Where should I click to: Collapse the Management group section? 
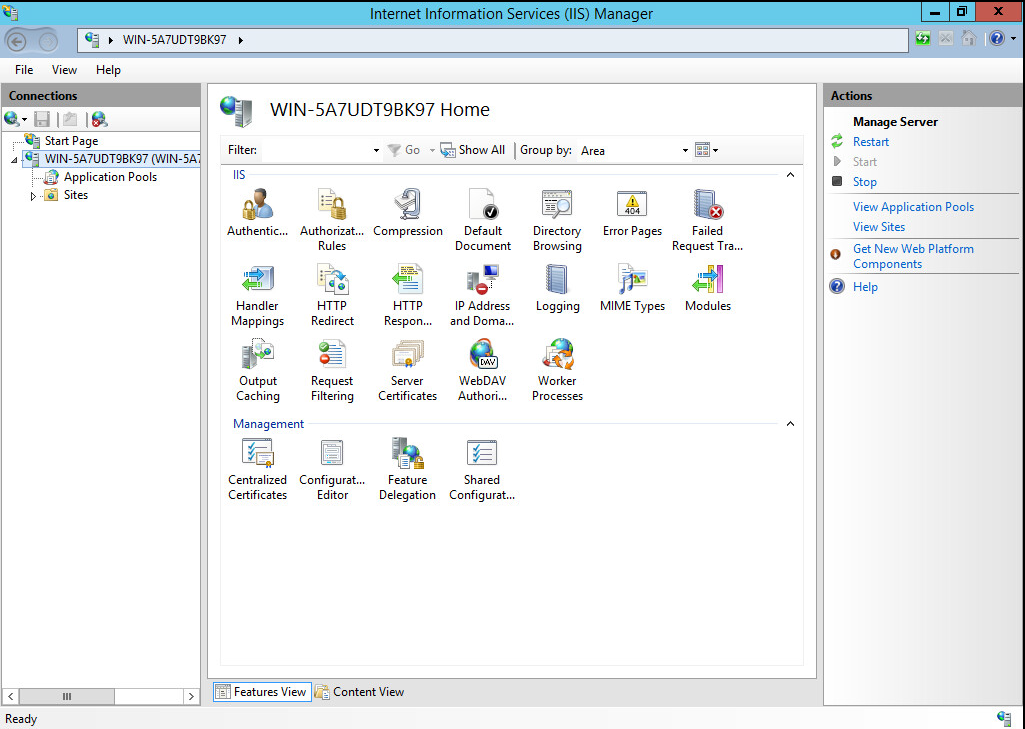[x=790, y=424]
